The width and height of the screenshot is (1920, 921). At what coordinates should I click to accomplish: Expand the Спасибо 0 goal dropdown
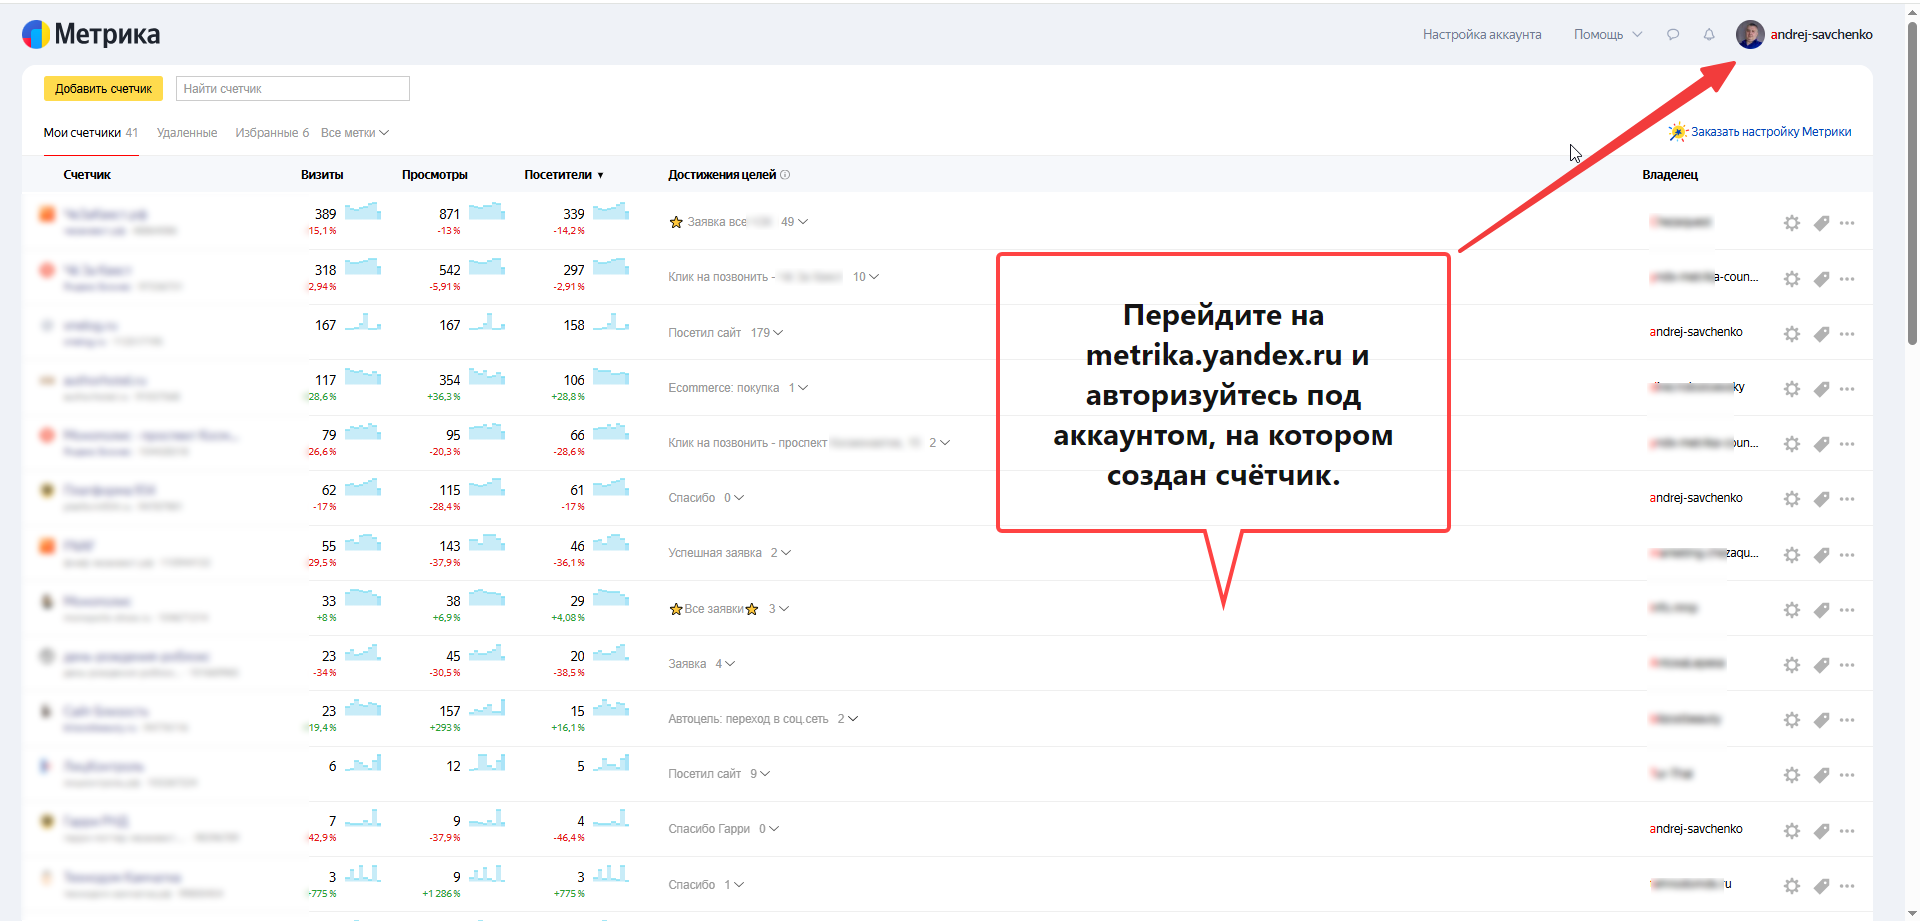click(x=734, y=498)
